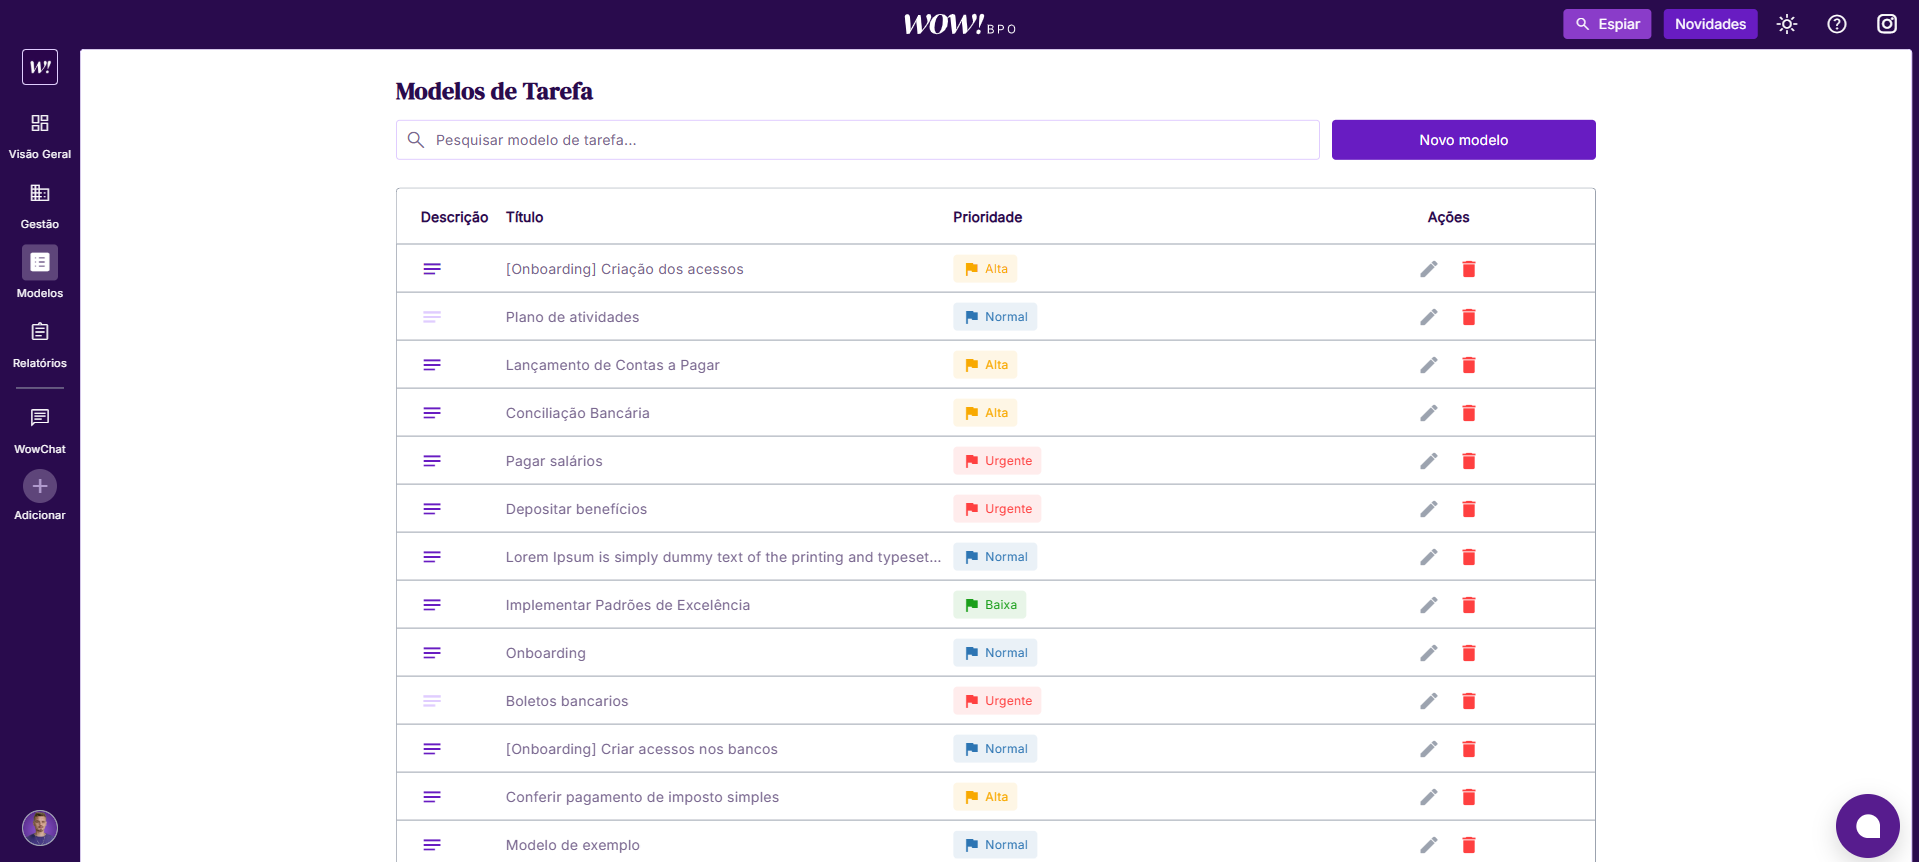This screenshot has height=862, width=1919.
Task: Click the Urgente priority tag on Pagar salários
Action: 997,461
